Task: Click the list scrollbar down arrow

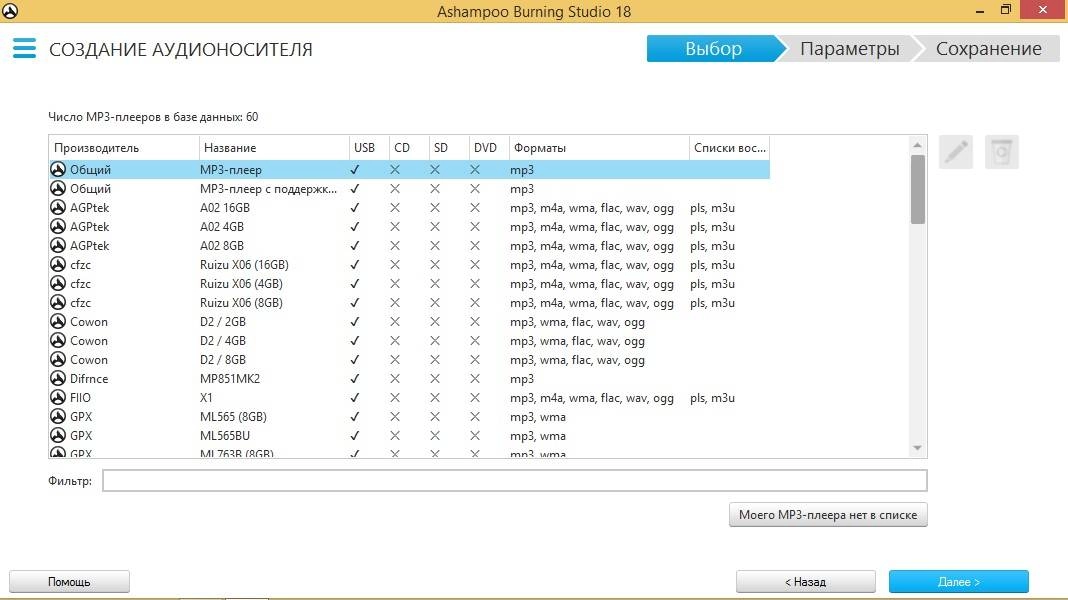Action: tap(917, 448)
